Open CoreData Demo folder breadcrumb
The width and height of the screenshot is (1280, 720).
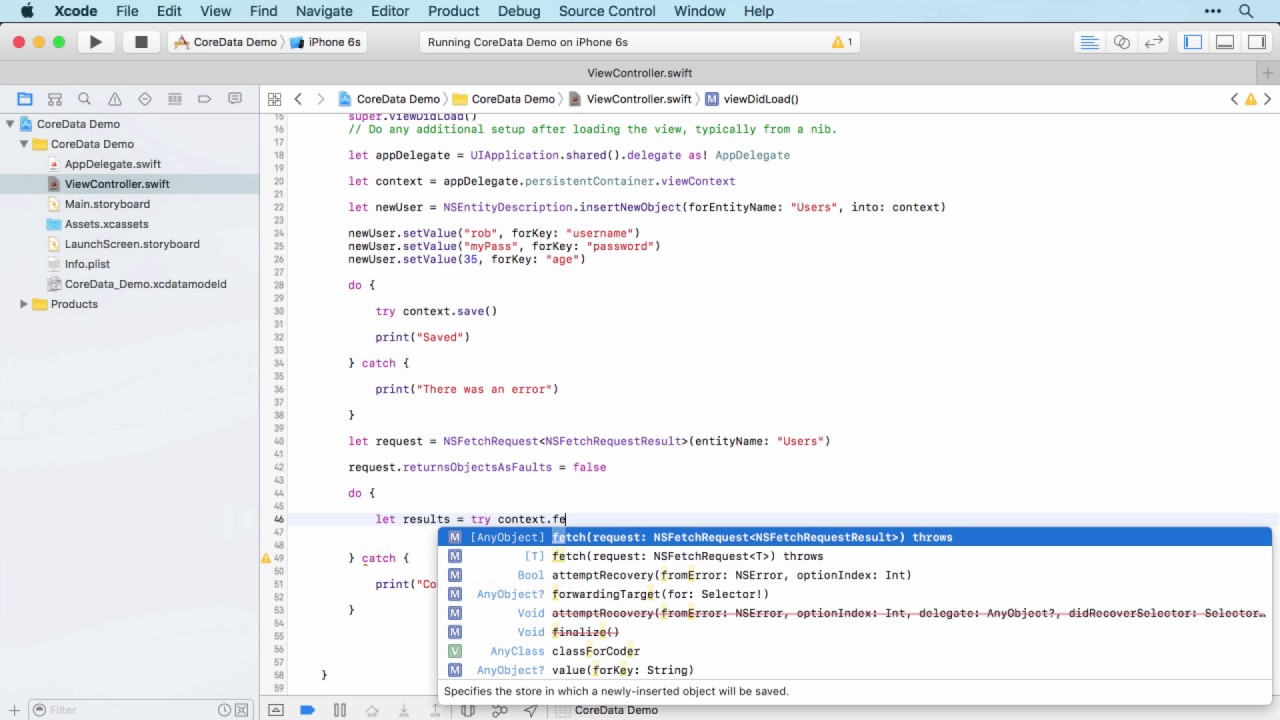(x=503, y=99)
